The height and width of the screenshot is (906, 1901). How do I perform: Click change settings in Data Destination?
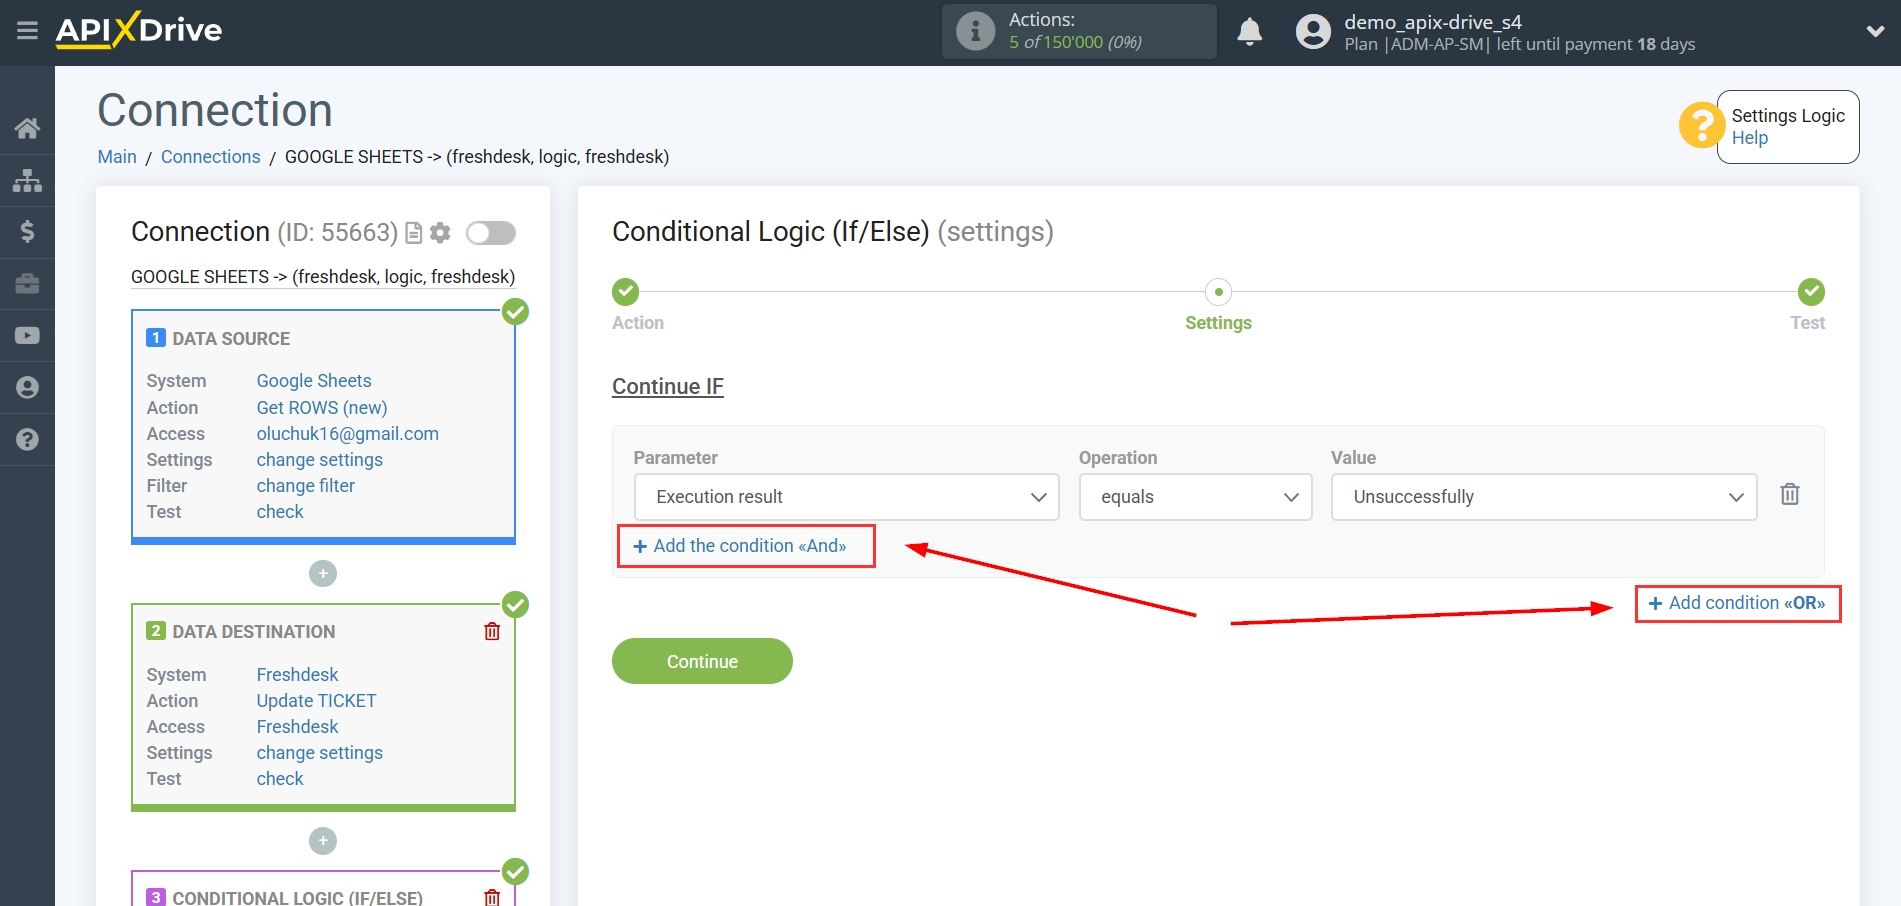point(320,753)
